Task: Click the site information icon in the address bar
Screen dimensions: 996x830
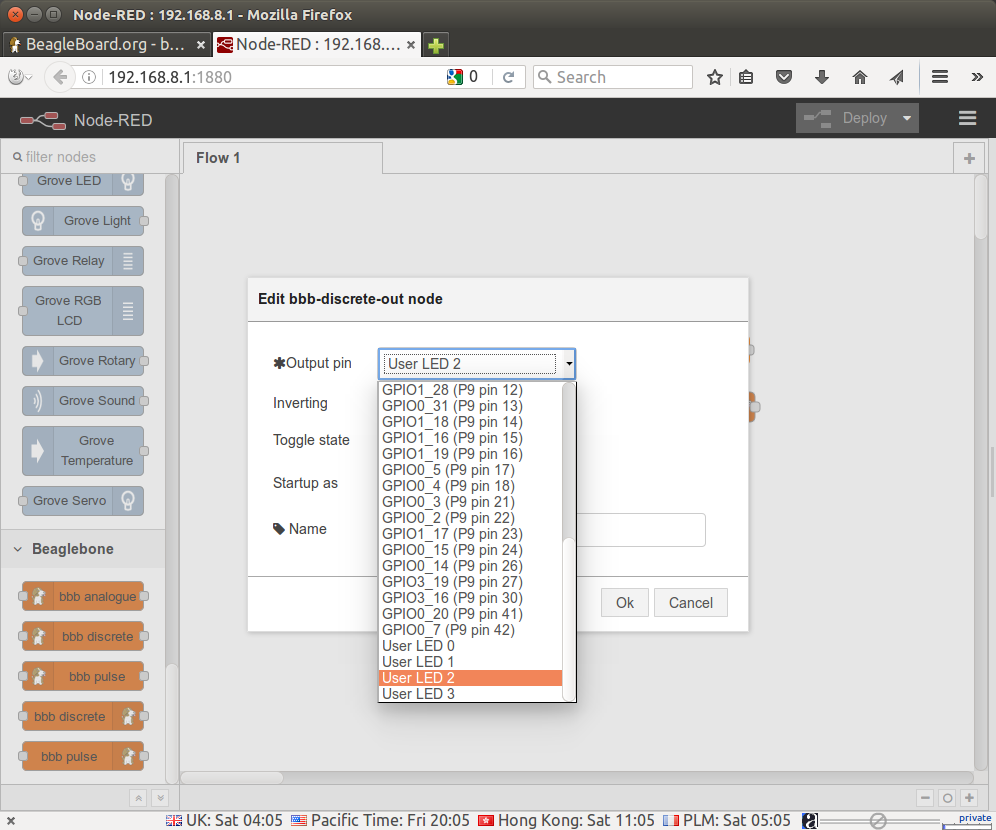Action: tap(89, 77)
